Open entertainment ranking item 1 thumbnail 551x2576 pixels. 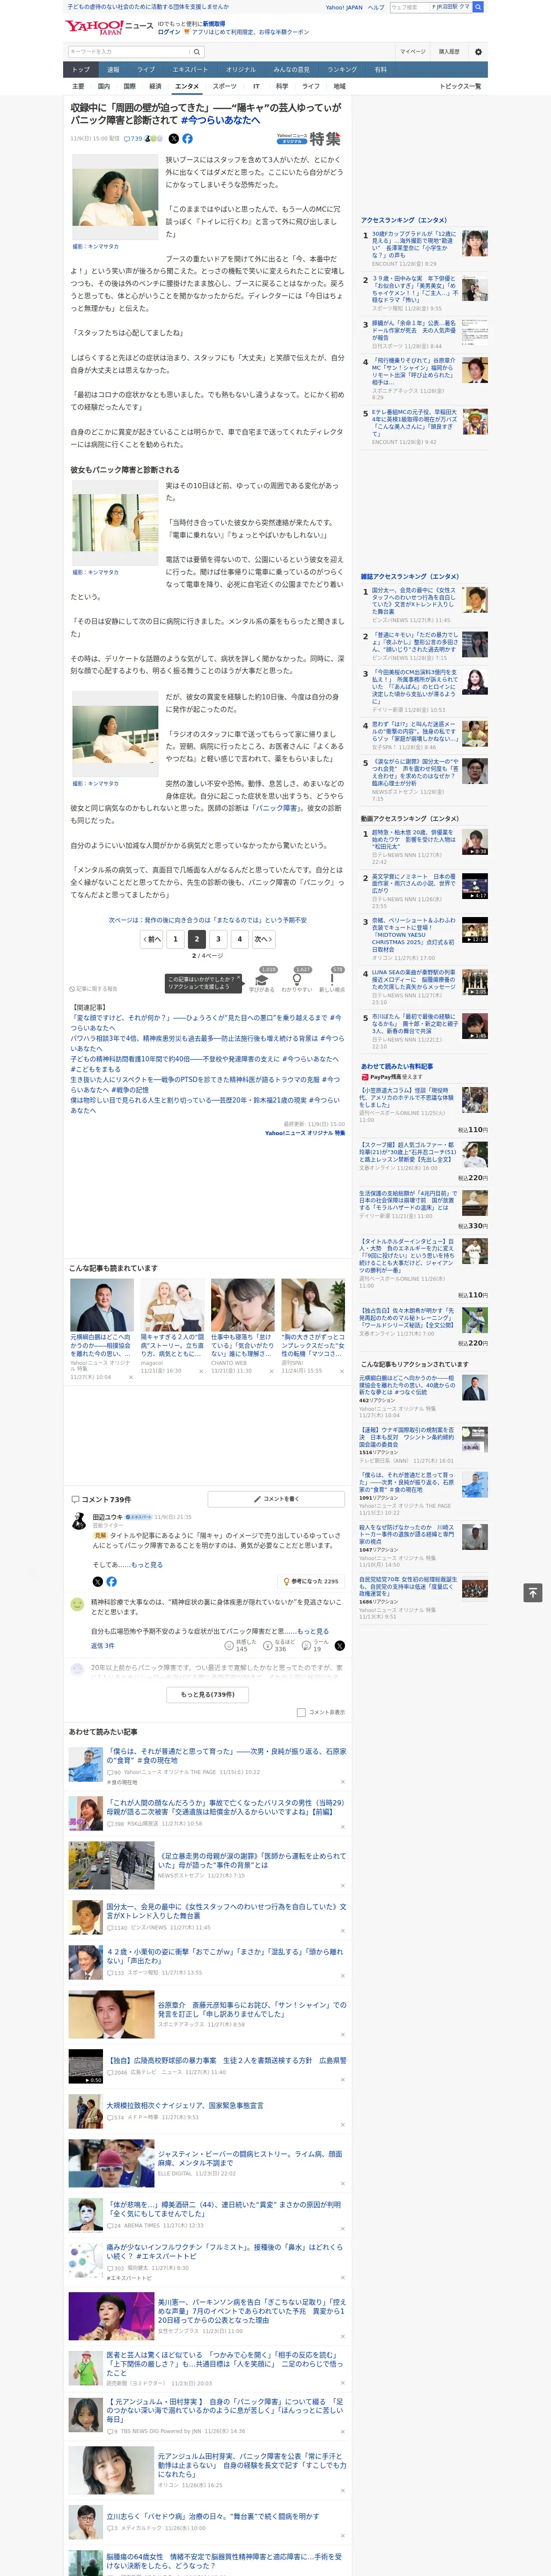pos(475,243)
